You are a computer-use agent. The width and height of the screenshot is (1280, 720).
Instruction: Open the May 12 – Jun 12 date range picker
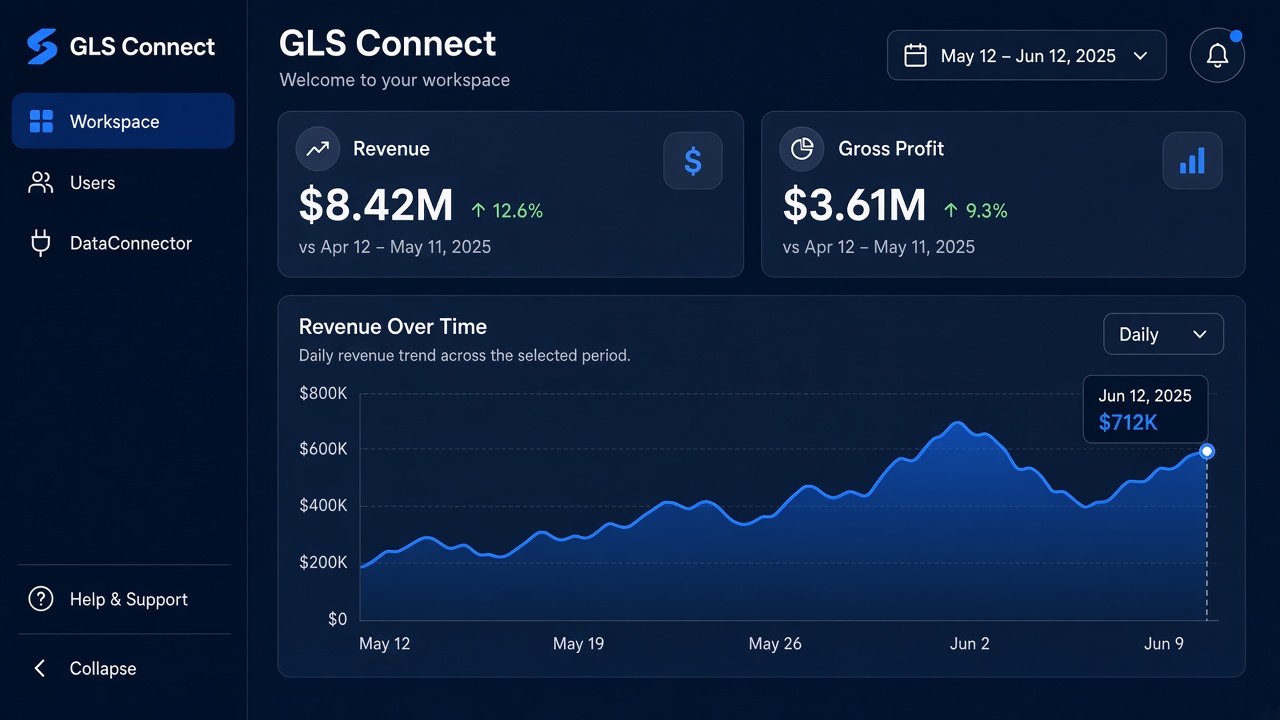(1027, 55)
